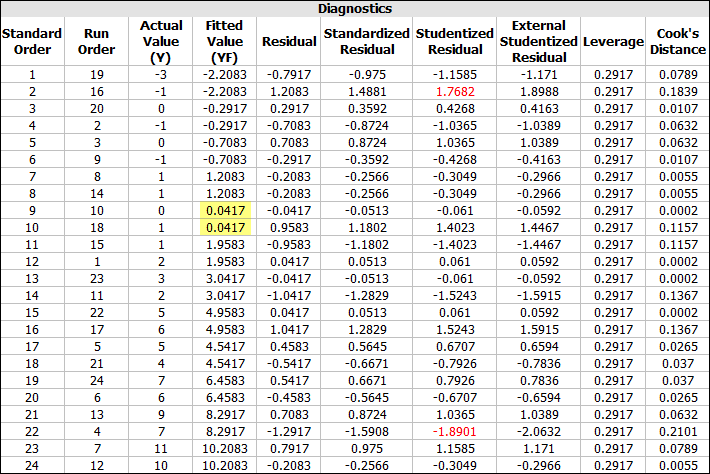Select the Standard Order column header
710x474 pixels.
point(32,41)
